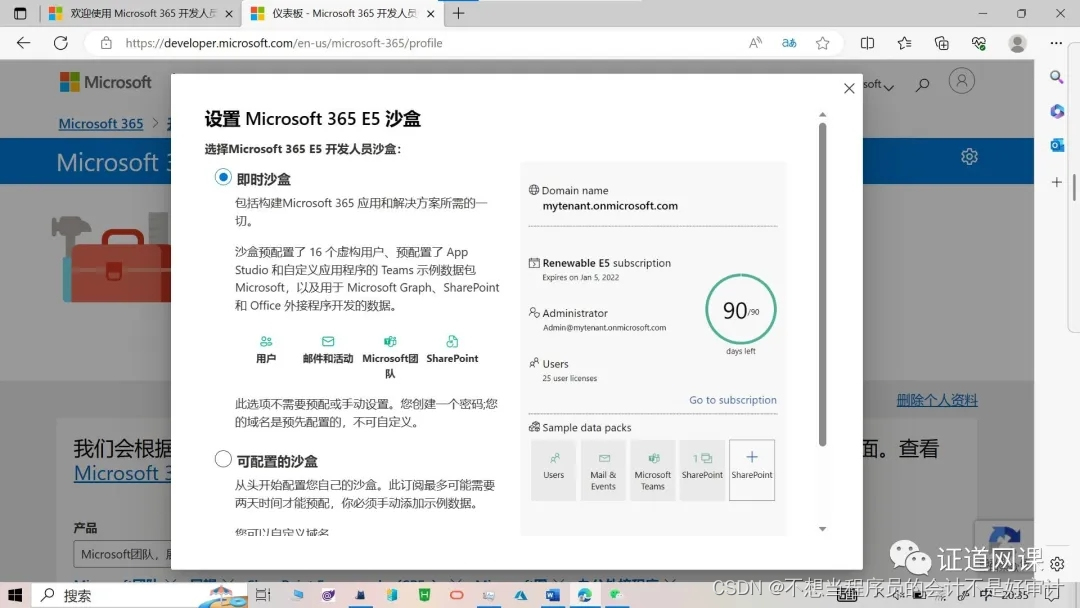This screenshot has height=608, width=1080.
Task: Open the Microsoft 365 breadcrumb link
Action: pos(101,123)
